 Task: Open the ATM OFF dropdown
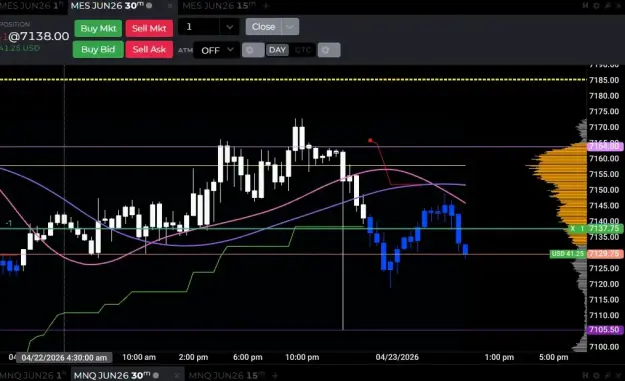tap(217, 50)
